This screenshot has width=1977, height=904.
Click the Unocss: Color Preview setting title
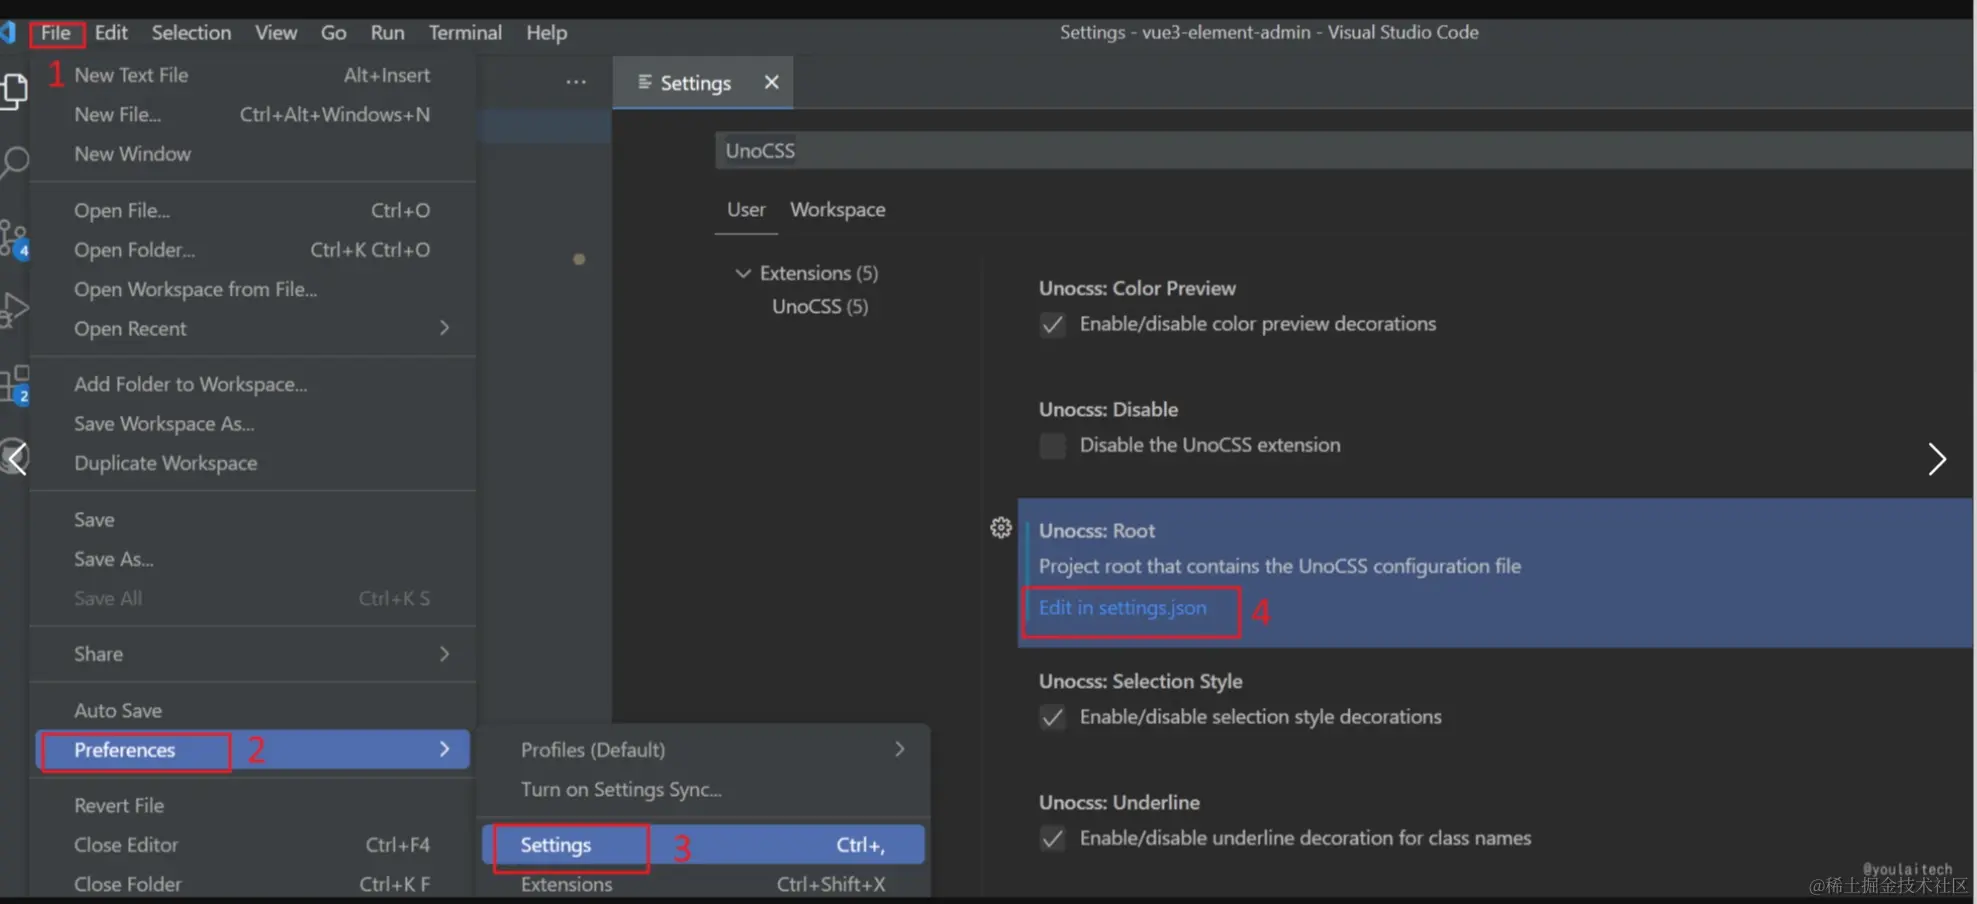point(1137,288)
